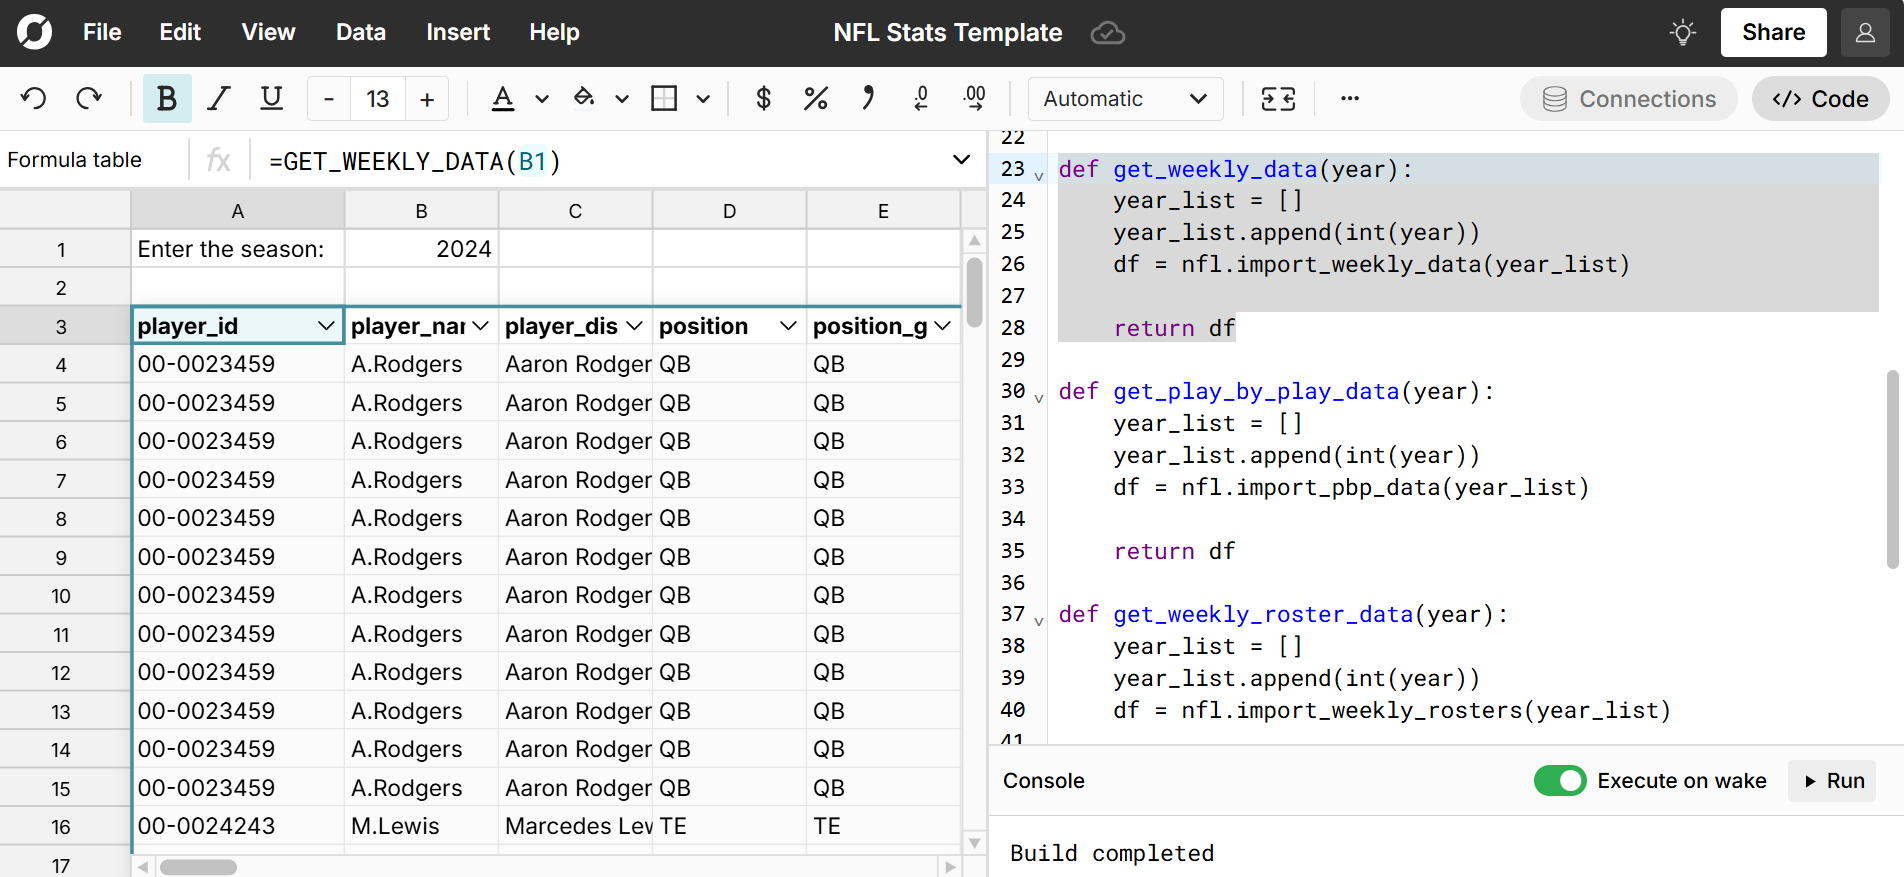The height and width of the screenshot is (877, 1904).
Task: Open the three-dot more options menu
Action: coord(1349,98)
